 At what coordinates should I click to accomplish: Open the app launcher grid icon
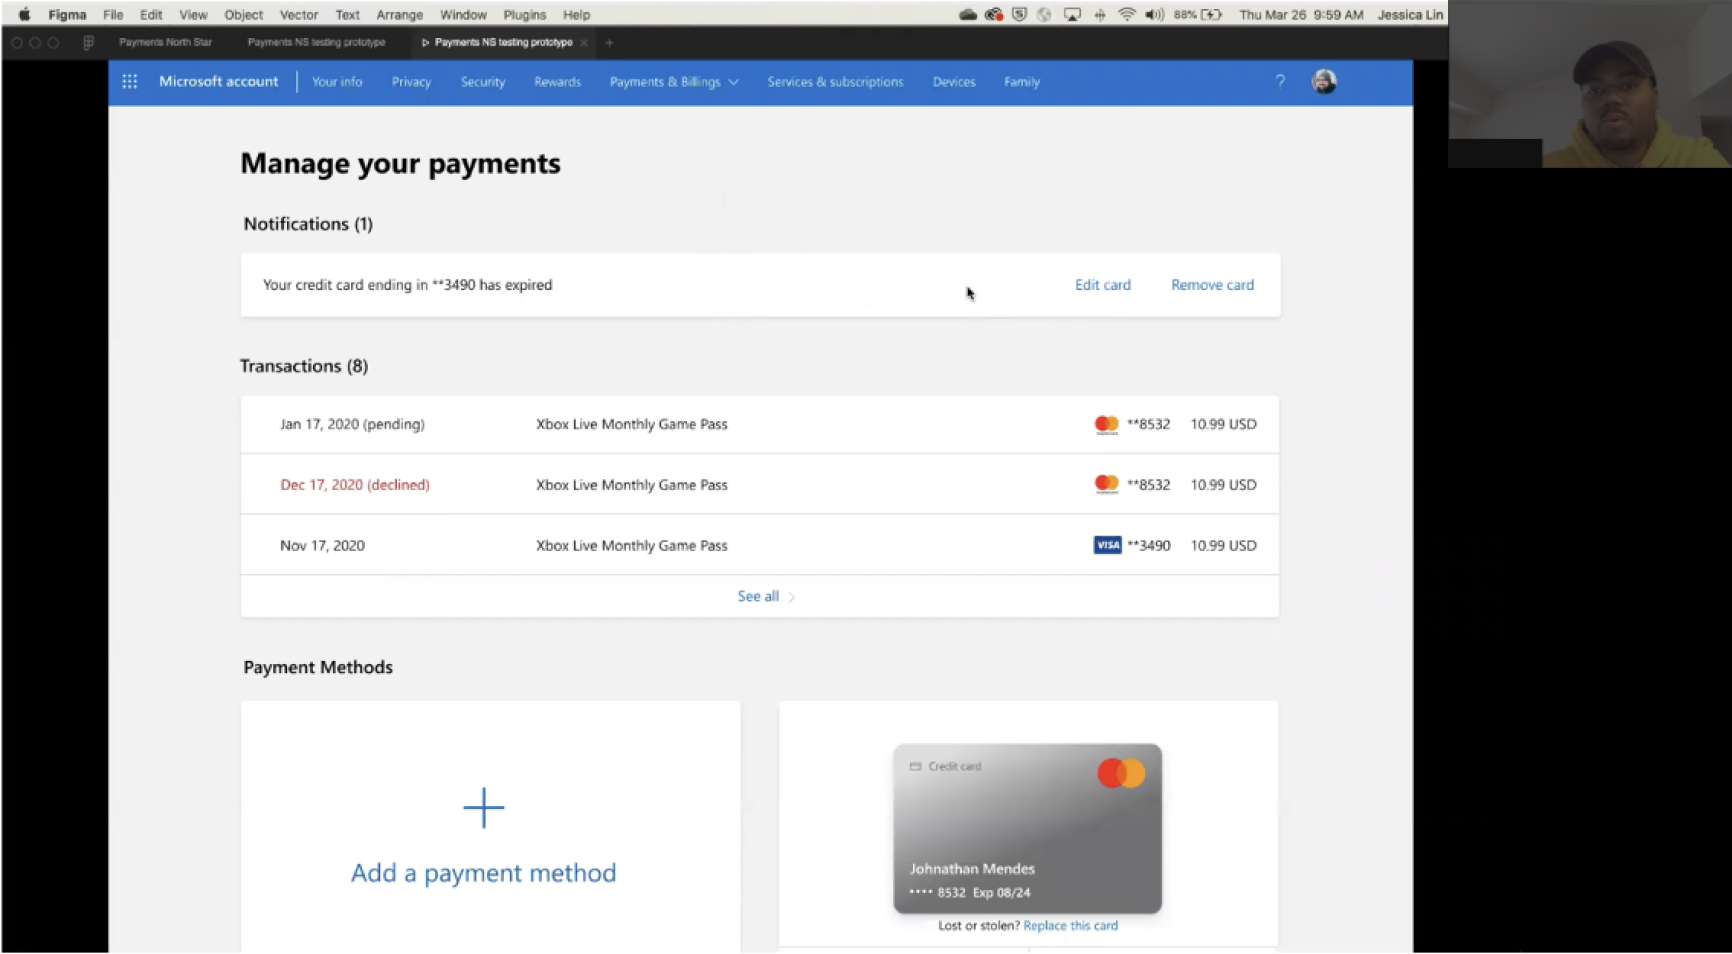[x=130, y=82]
